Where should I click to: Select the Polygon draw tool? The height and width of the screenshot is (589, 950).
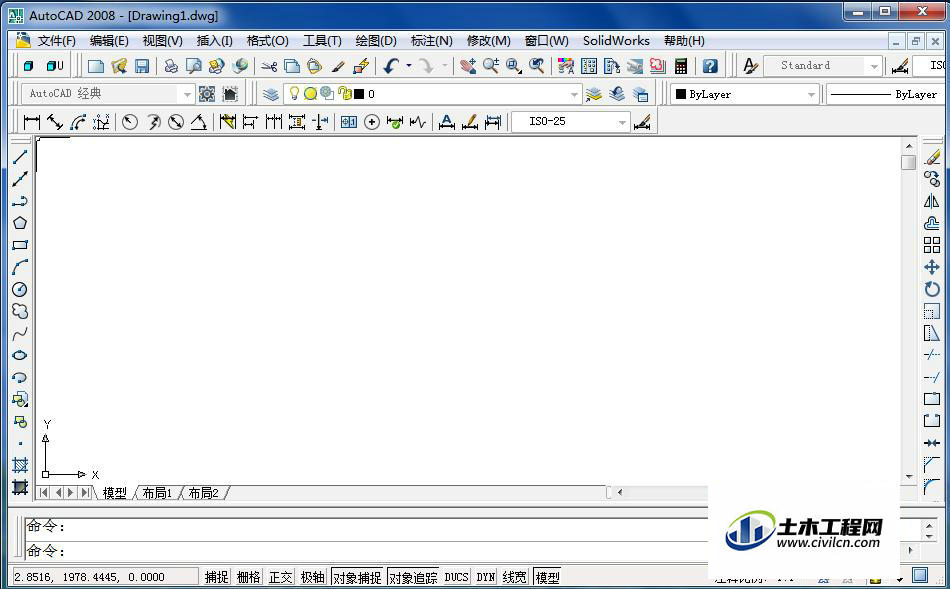click(20, 223)
